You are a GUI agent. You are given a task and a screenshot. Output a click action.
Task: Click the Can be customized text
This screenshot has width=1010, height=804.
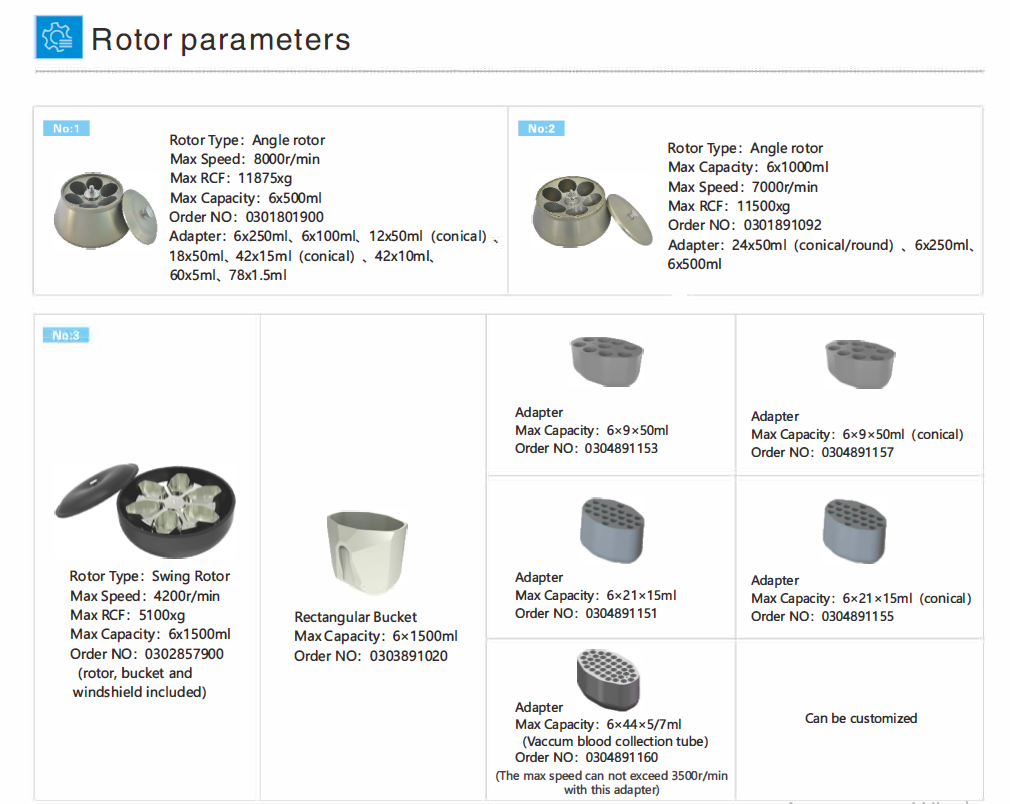pyautogui.click(x=860, y=718)
